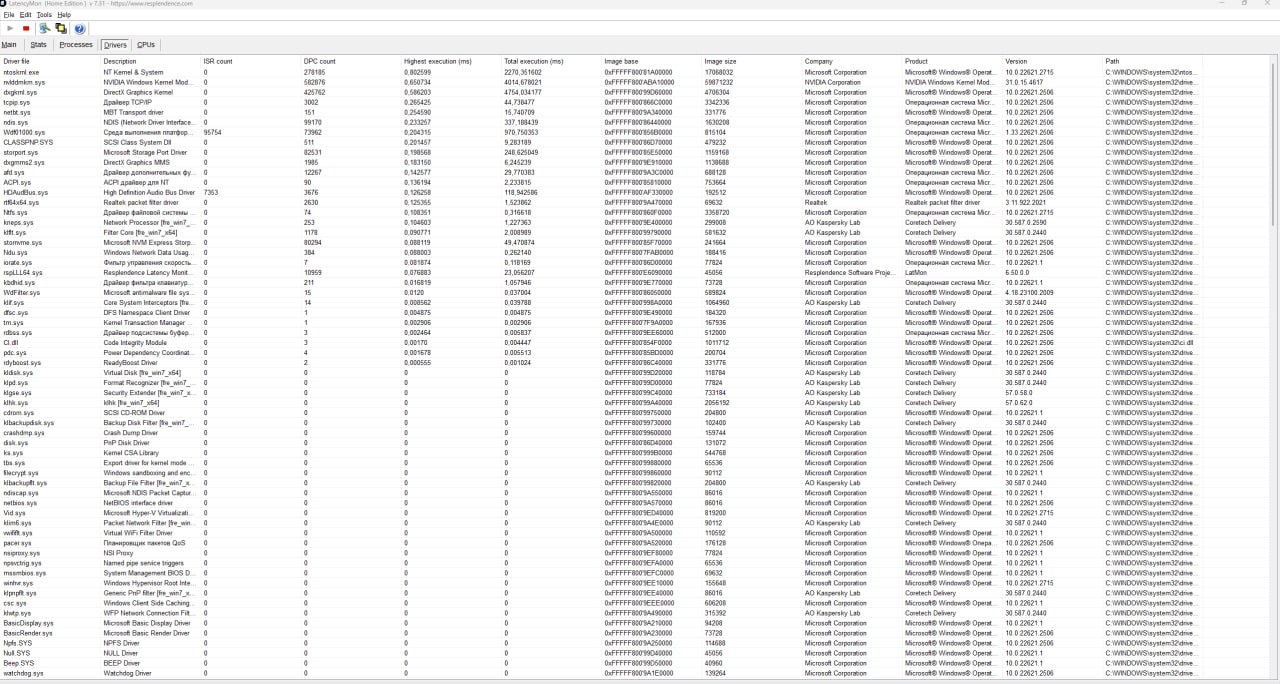Sort by the ISR count column header
The width and height of the screenshot is (1280, 684).
[250, 61]
